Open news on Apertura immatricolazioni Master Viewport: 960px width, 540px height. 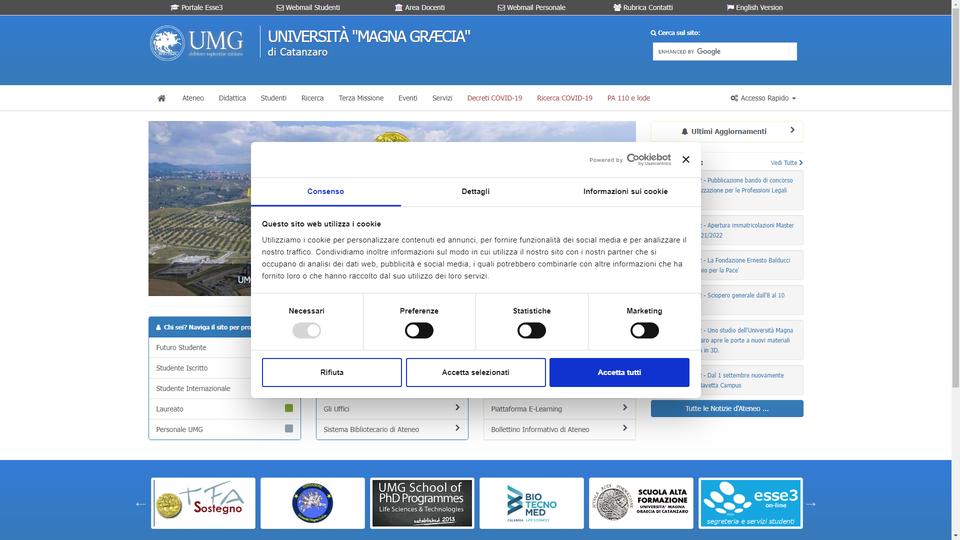point(752,230)
